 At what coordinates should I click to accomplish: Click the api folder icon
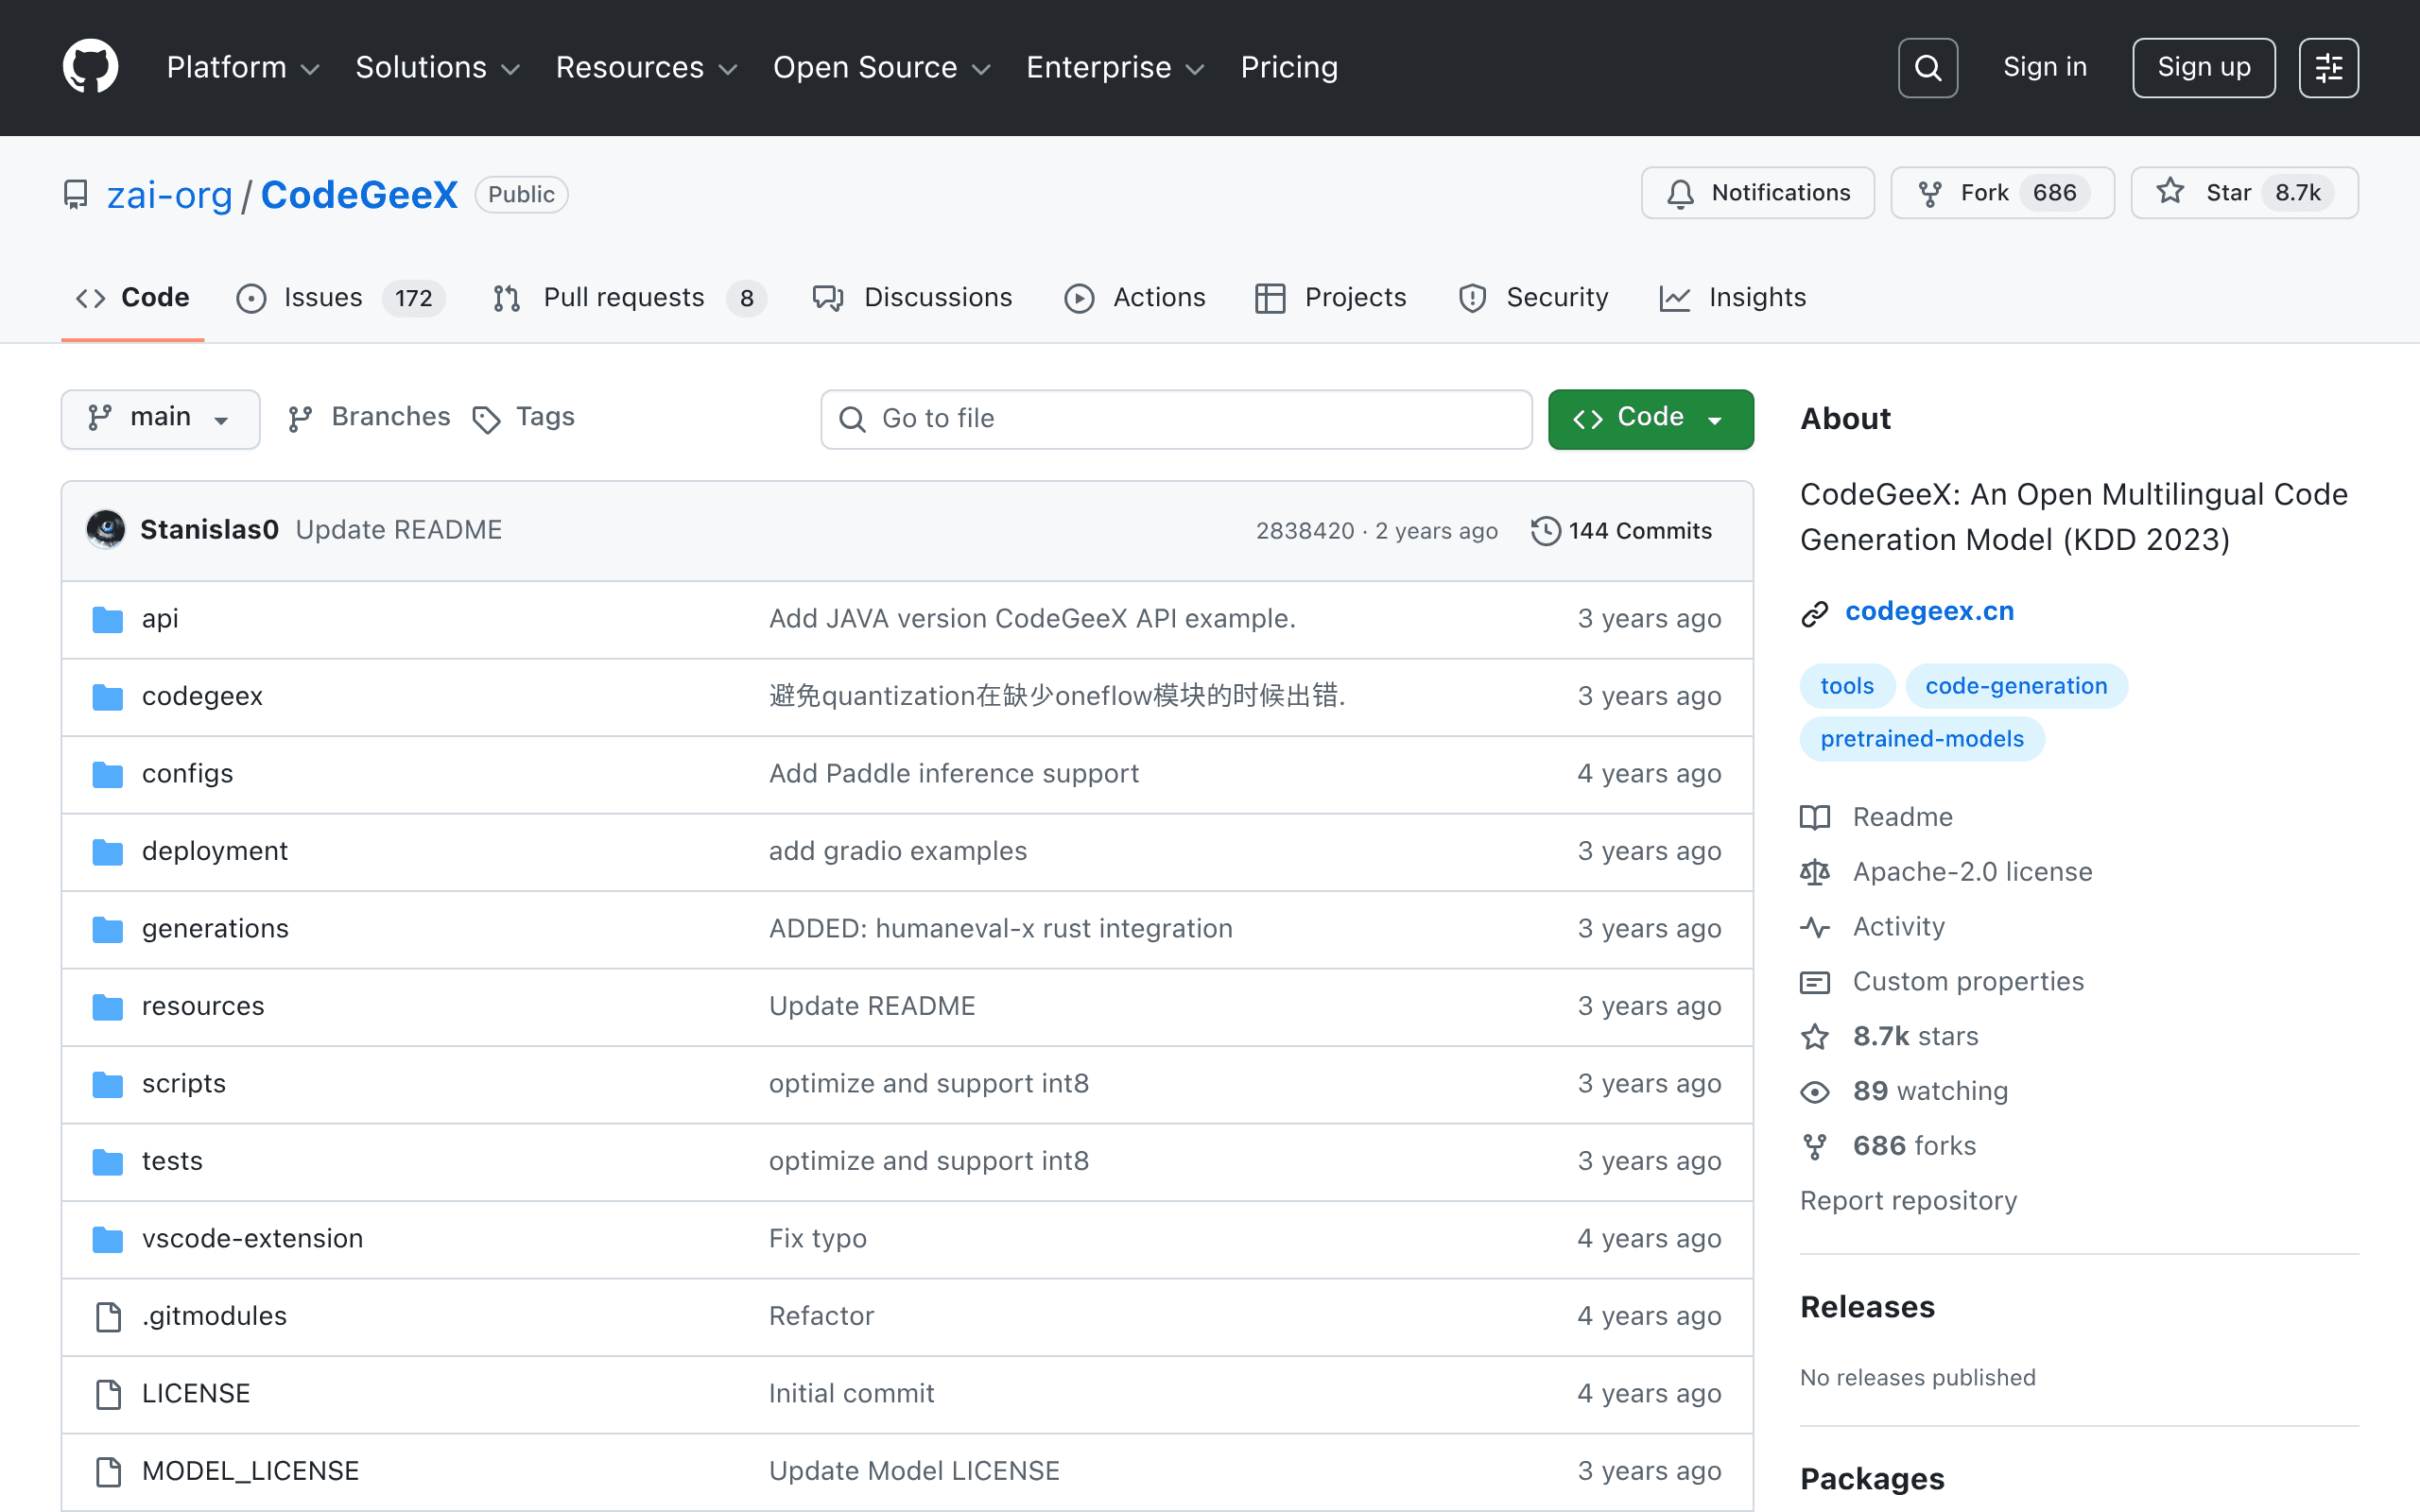coord(108,620)
